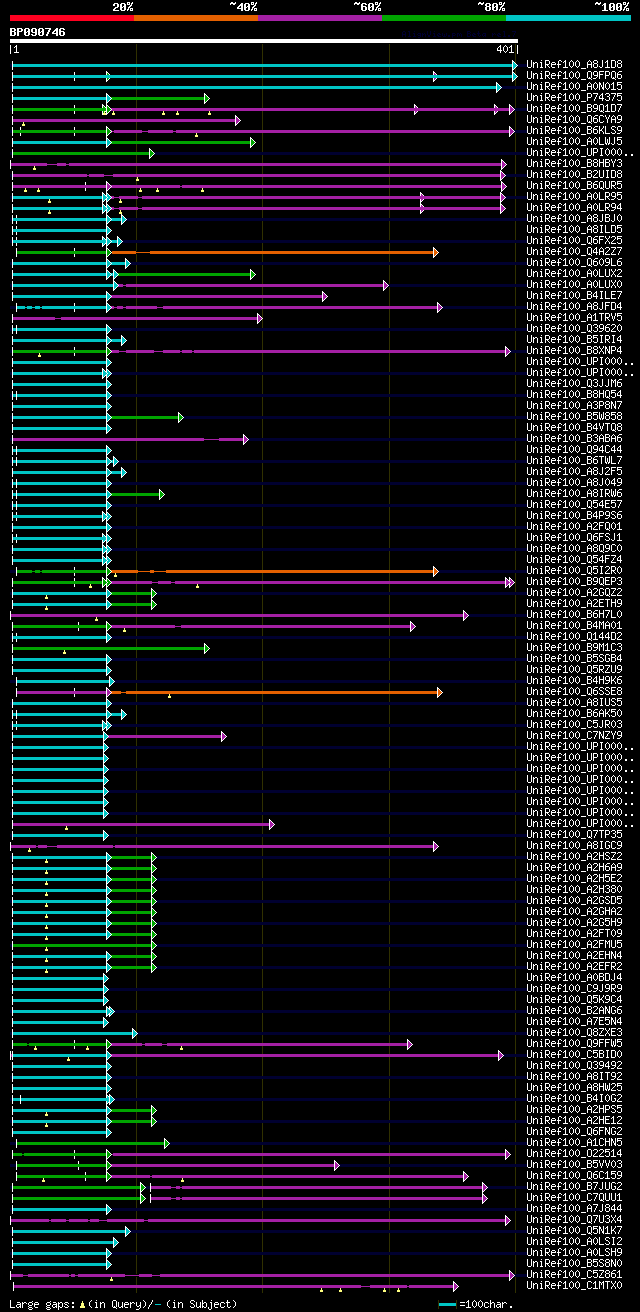Select label UniRef100_A8ILD5
640x1312 pixels.
[574, 229]
